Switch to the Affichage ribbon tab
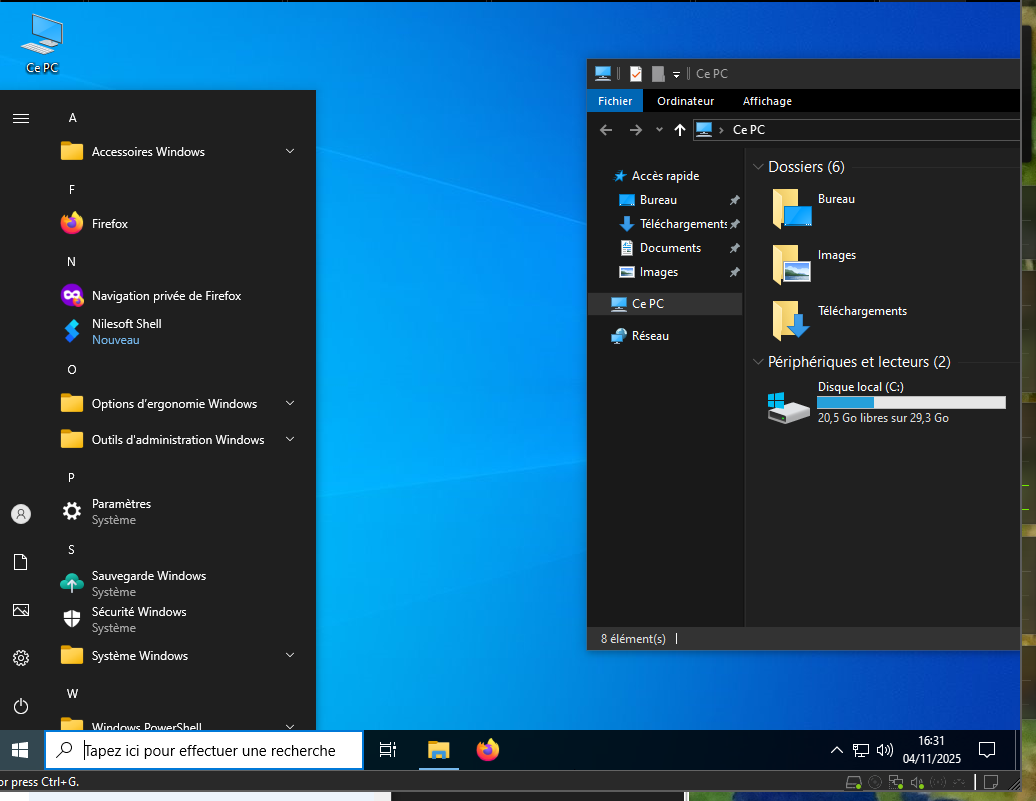The width and height of the screenshot is (1036, 801). click(x=767, y=101)
